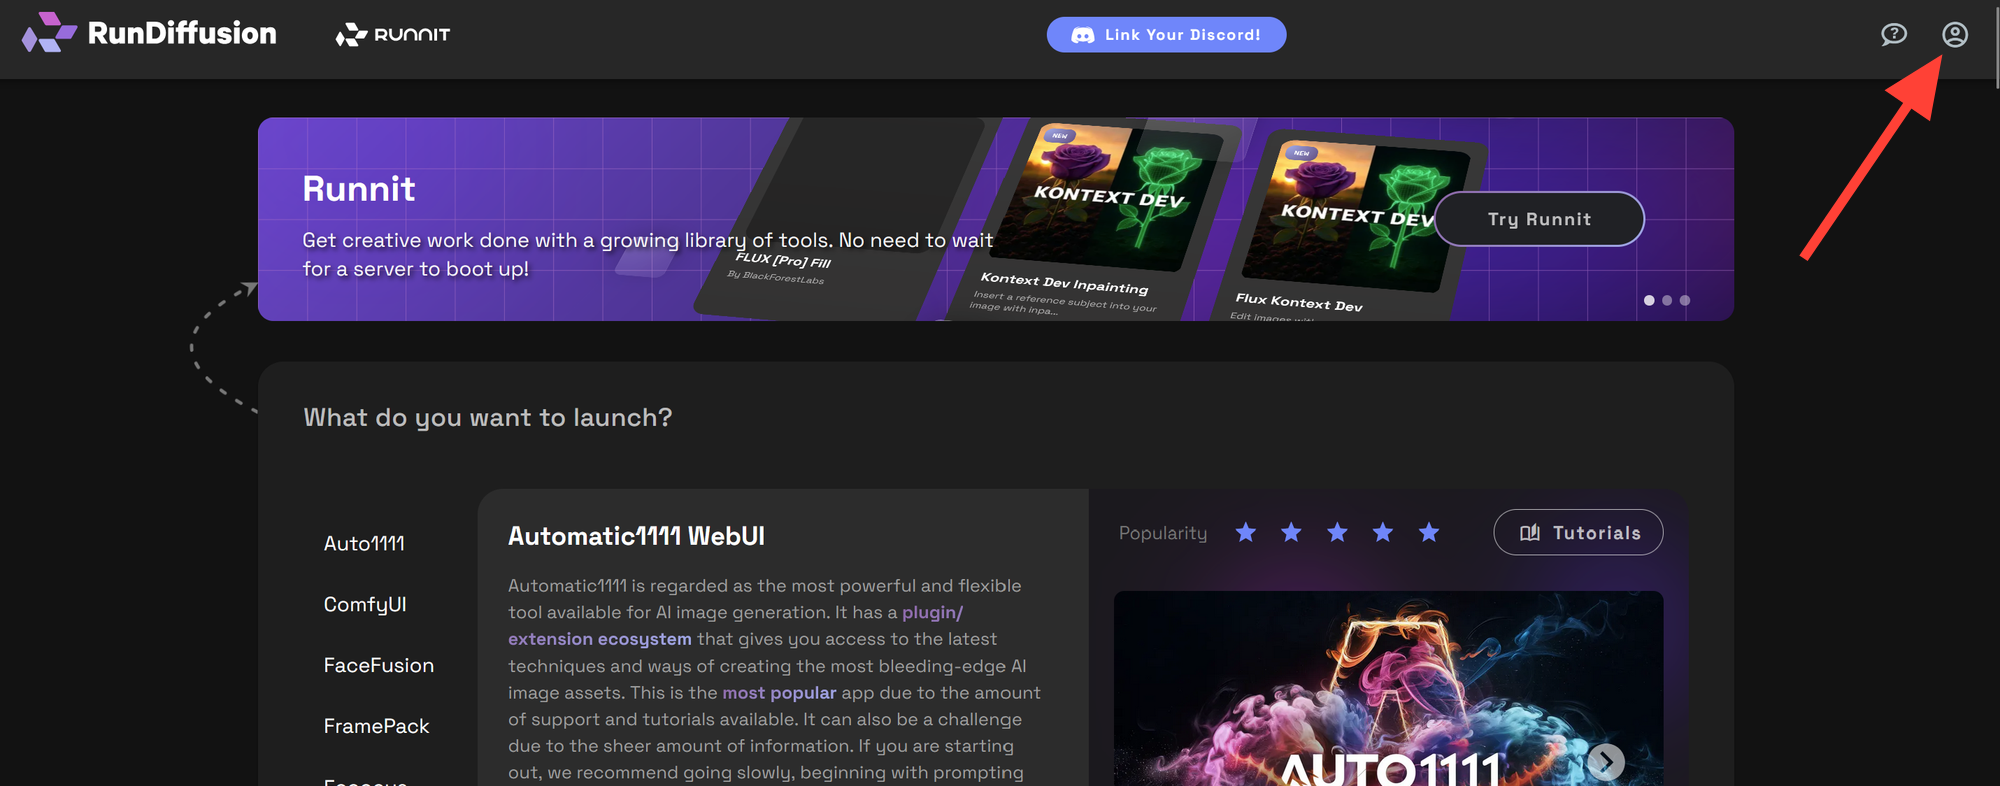Open the help chat question icon
This screenshot has height=786, width=2000.
click(1894, 35)
